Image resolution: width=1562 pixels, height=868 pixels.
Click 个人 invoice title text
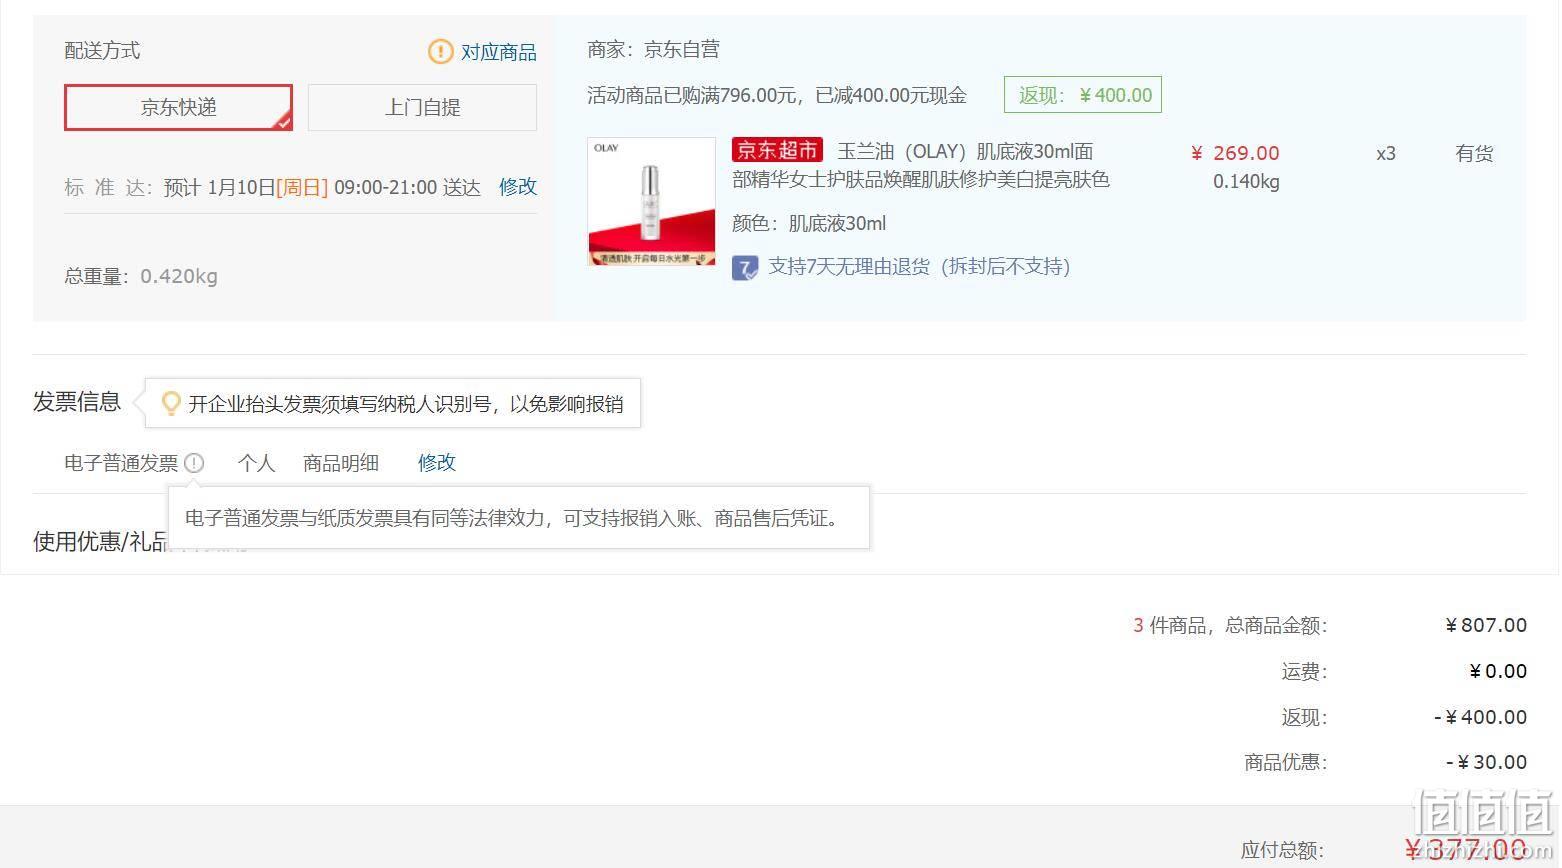(x=256, y=463)
